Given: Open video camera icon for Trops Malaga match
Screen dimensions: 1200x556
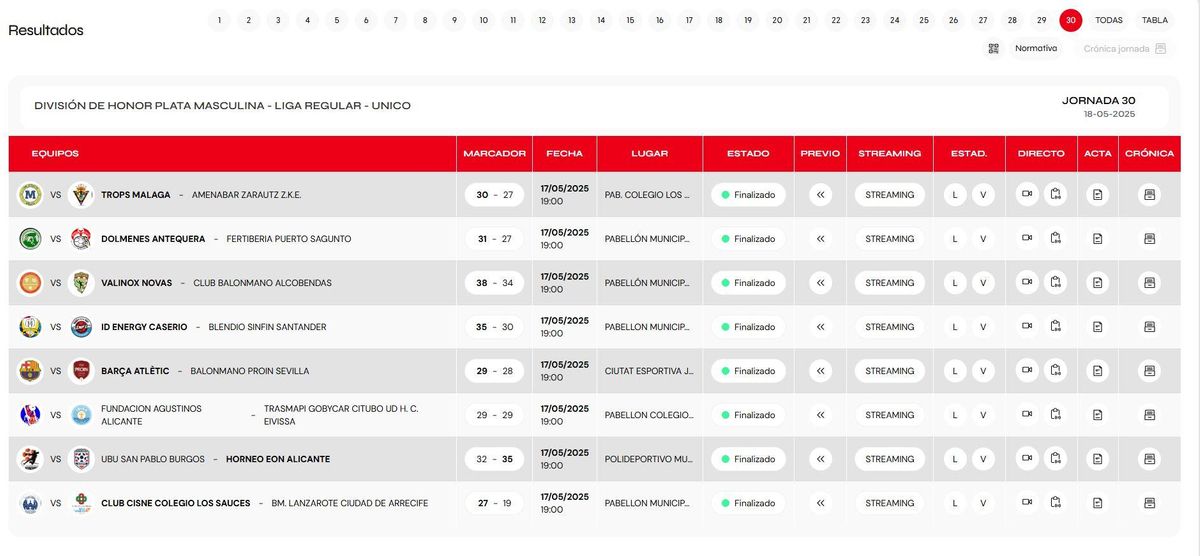Looking at the screenshot, I should [x=1027, y=195].
